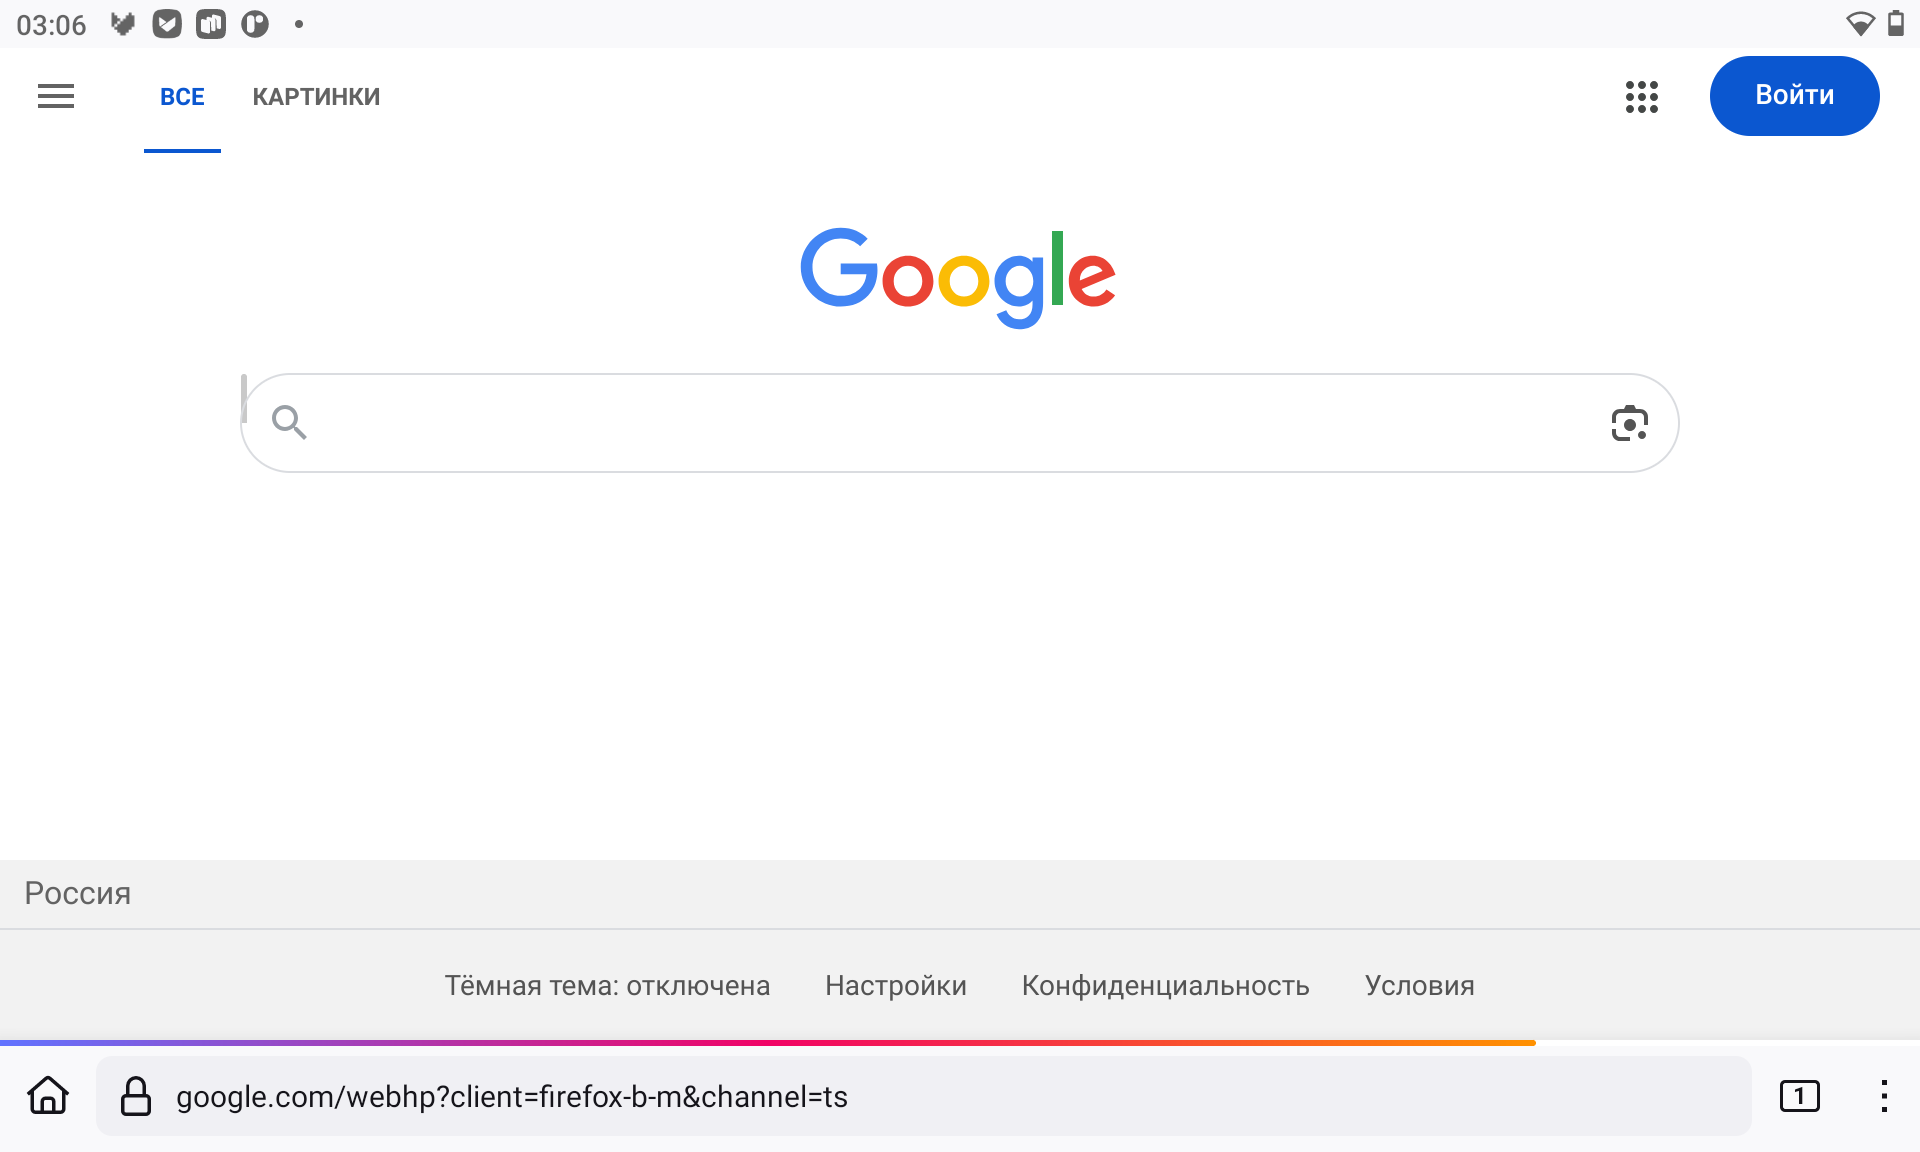Image resolution: width=1920 pixels, height=1152 pixels.
Task: Select the ВСЕ tab
Action: pyautogui.click(x=182, y=97)
